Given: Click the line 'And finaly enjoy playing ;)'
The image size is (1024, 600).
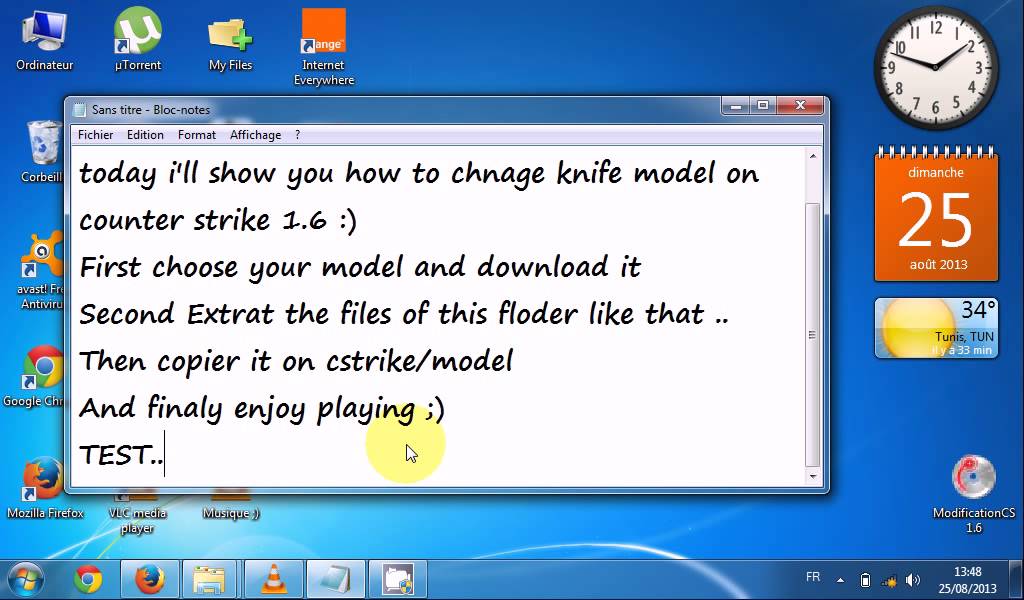Looking at the screenshot, I should [261, 409].
